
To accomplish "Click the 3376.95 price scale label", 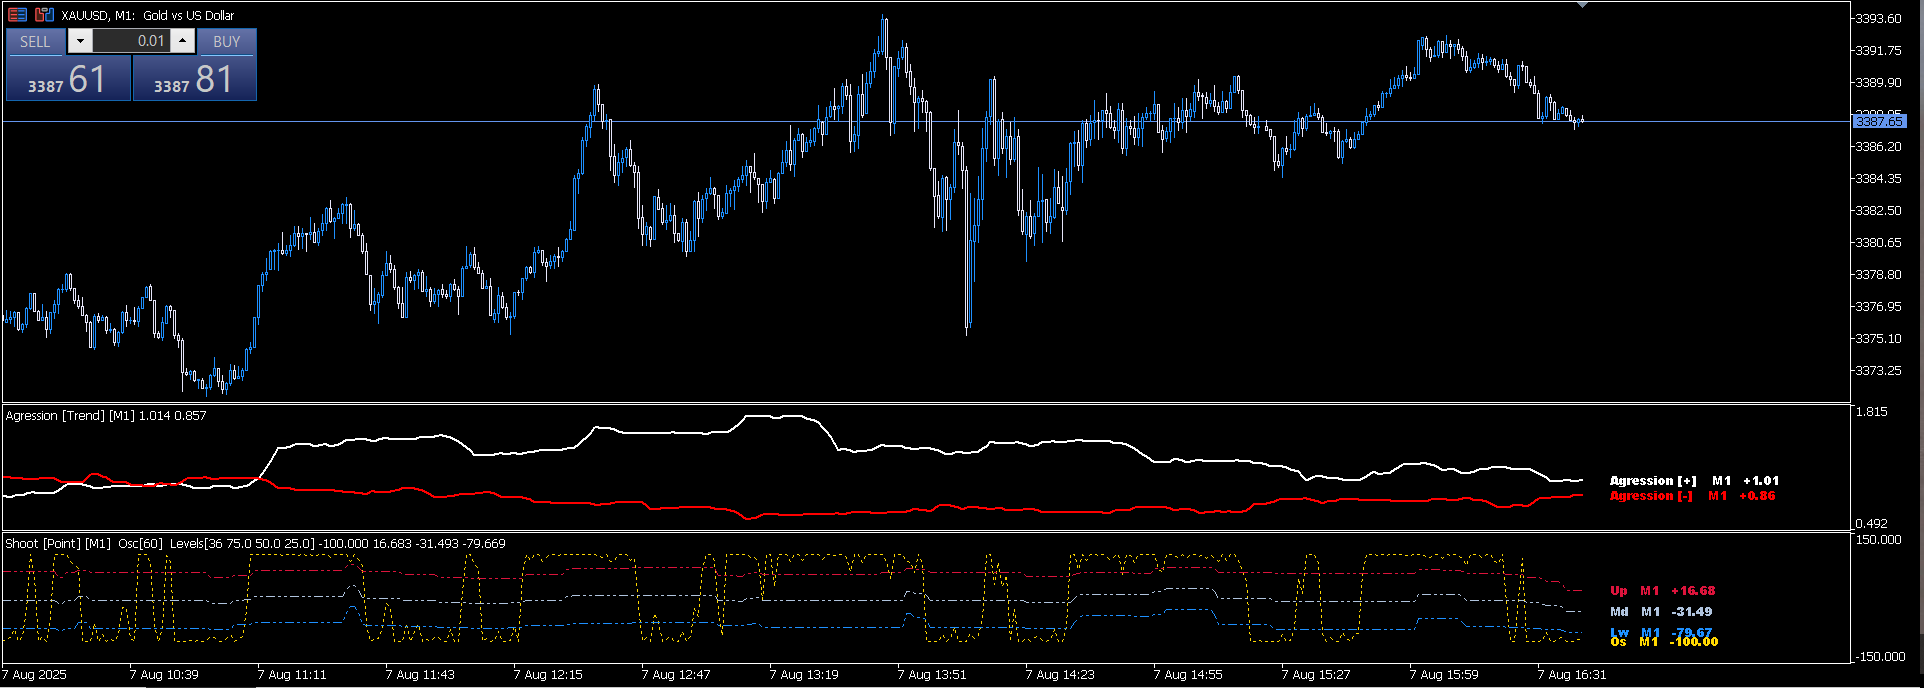I will [1878, 307].
